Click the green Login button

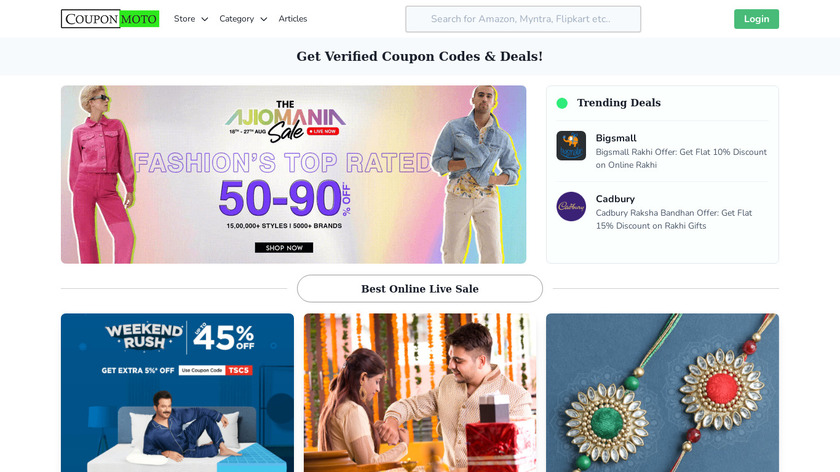click(x=756, y=19)
